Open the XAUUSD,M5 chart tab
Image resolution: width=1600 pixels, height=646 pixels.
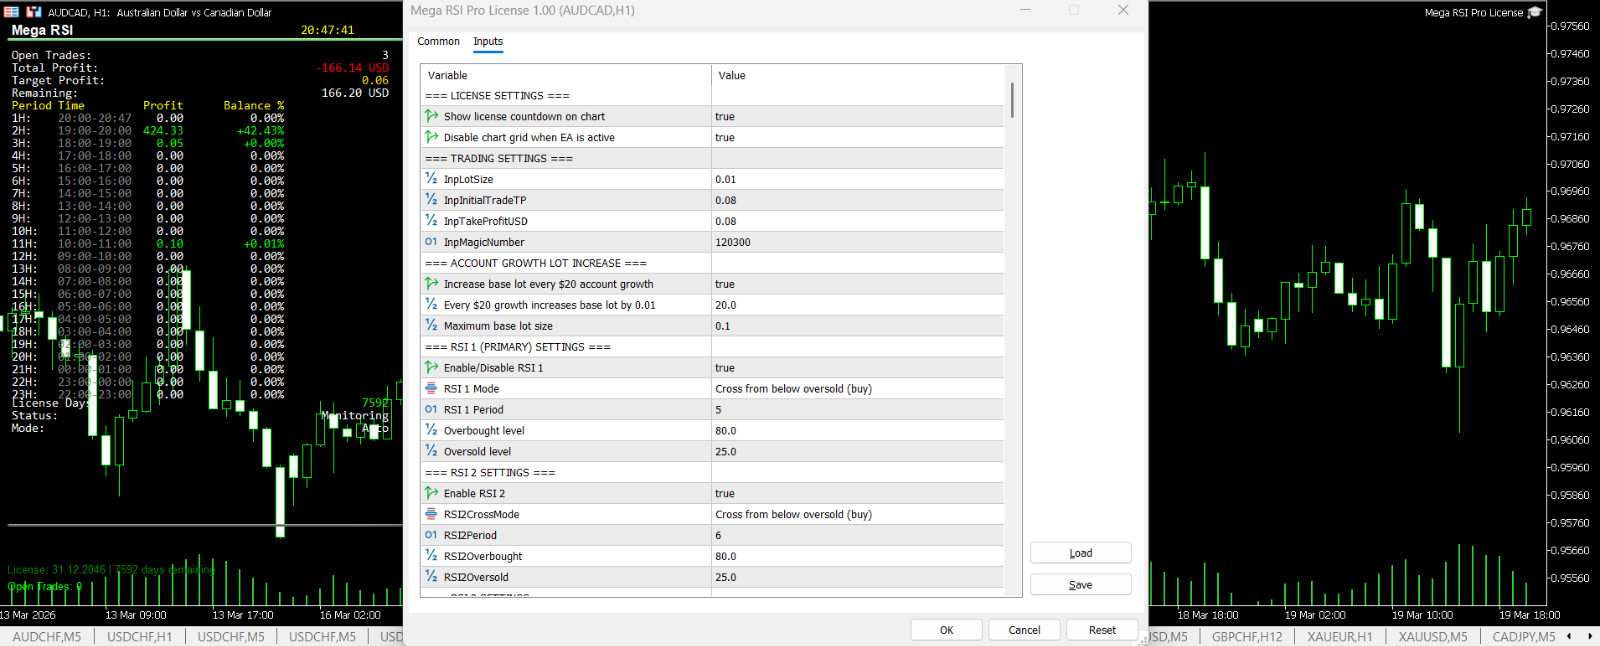click(1433, 636)
